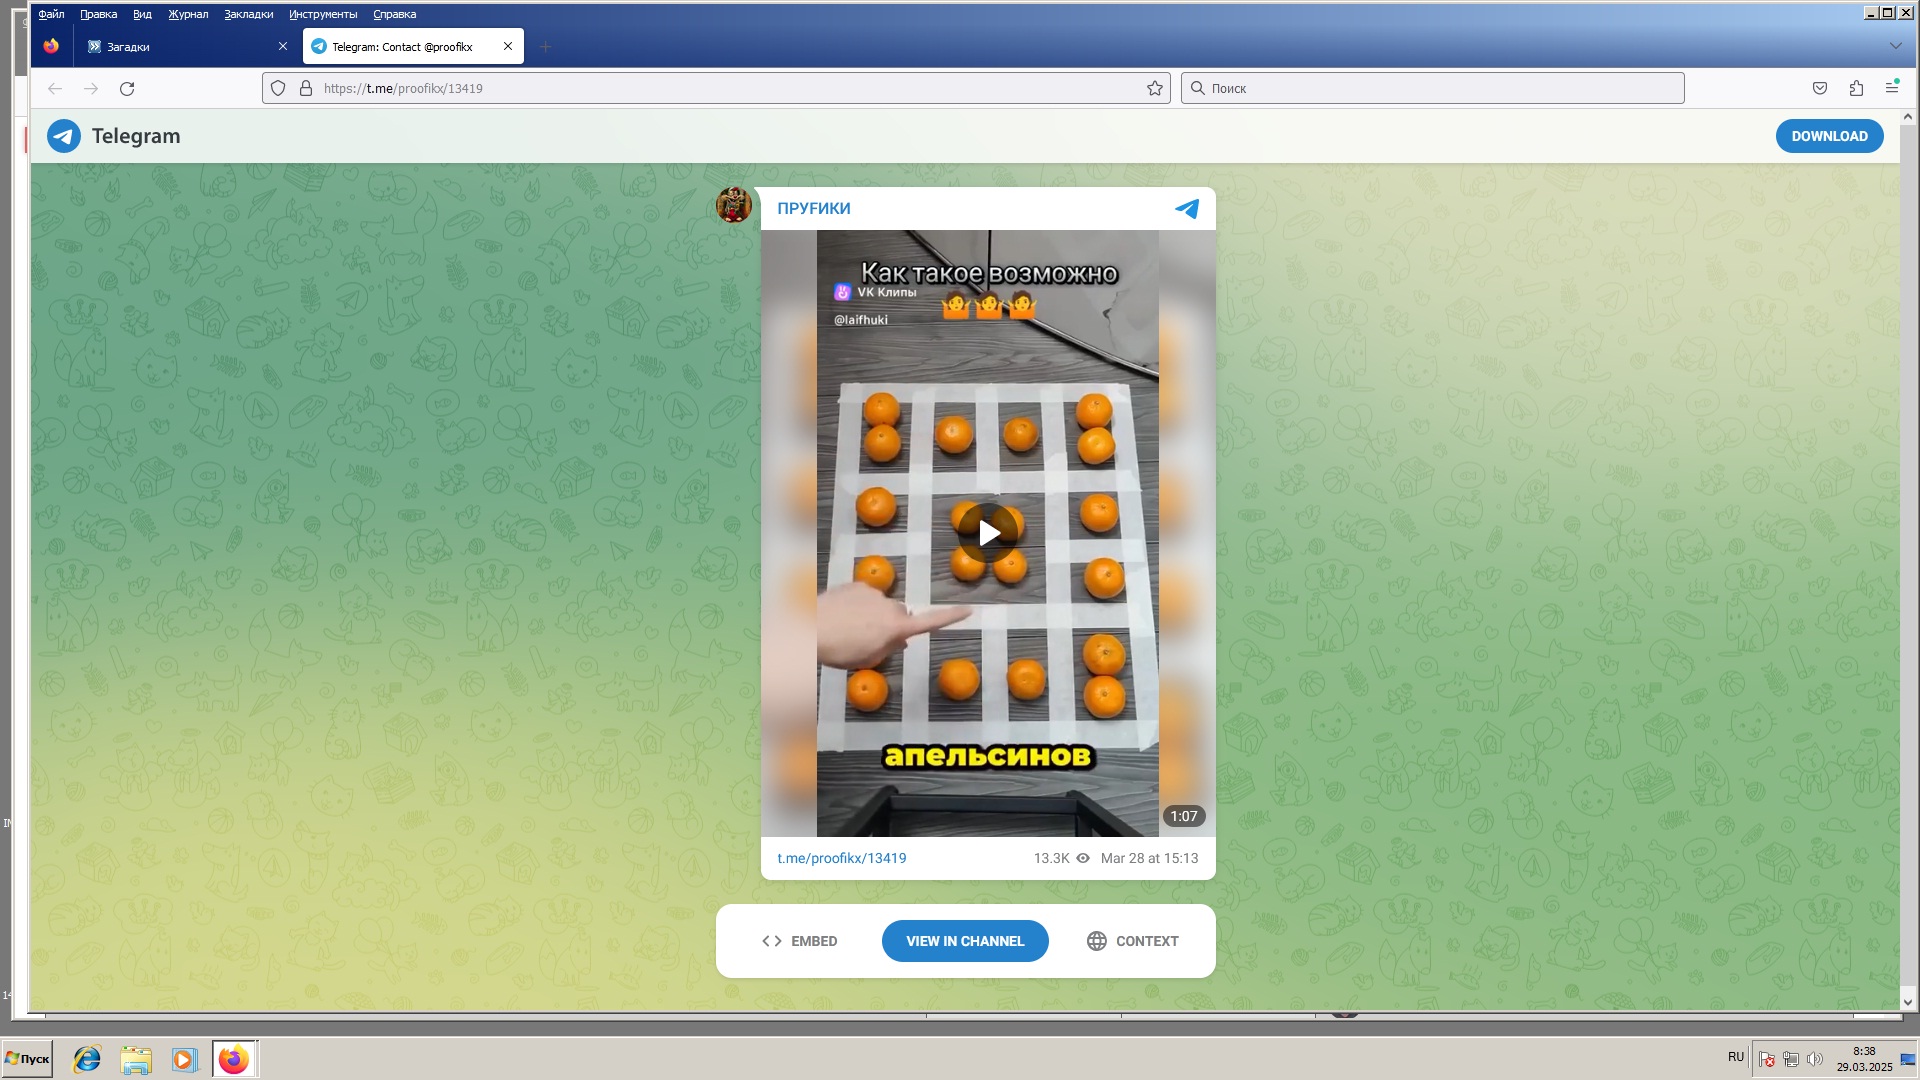Screen dimensions: 1920x1080
Task: Click the red flag alert tray icon
Action: coord(1767,1059)
